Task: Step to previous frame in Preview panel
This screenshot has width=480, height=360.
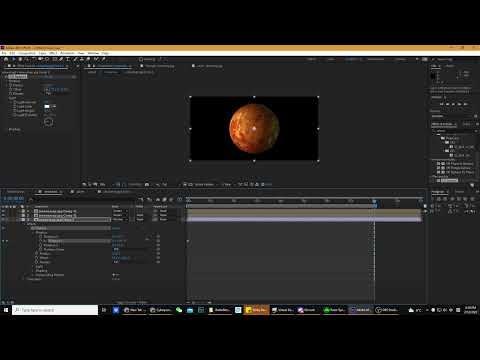Action: [x=448, y=104]
